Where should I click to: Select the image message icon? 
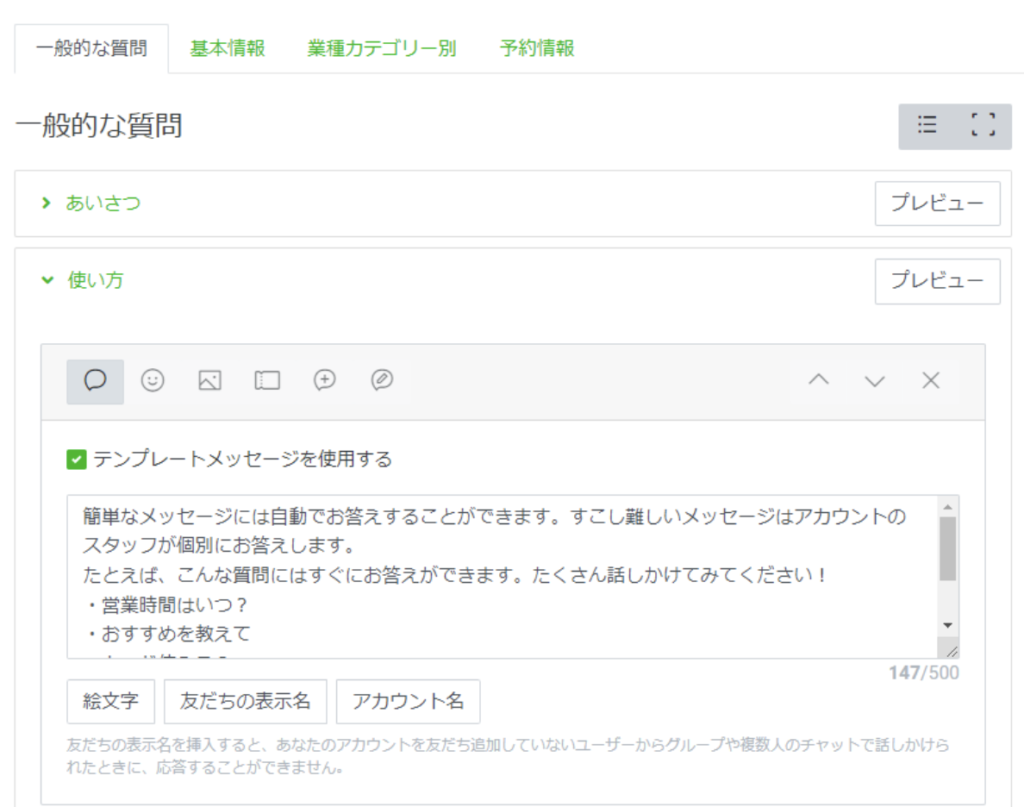click(x=209, y=381)
